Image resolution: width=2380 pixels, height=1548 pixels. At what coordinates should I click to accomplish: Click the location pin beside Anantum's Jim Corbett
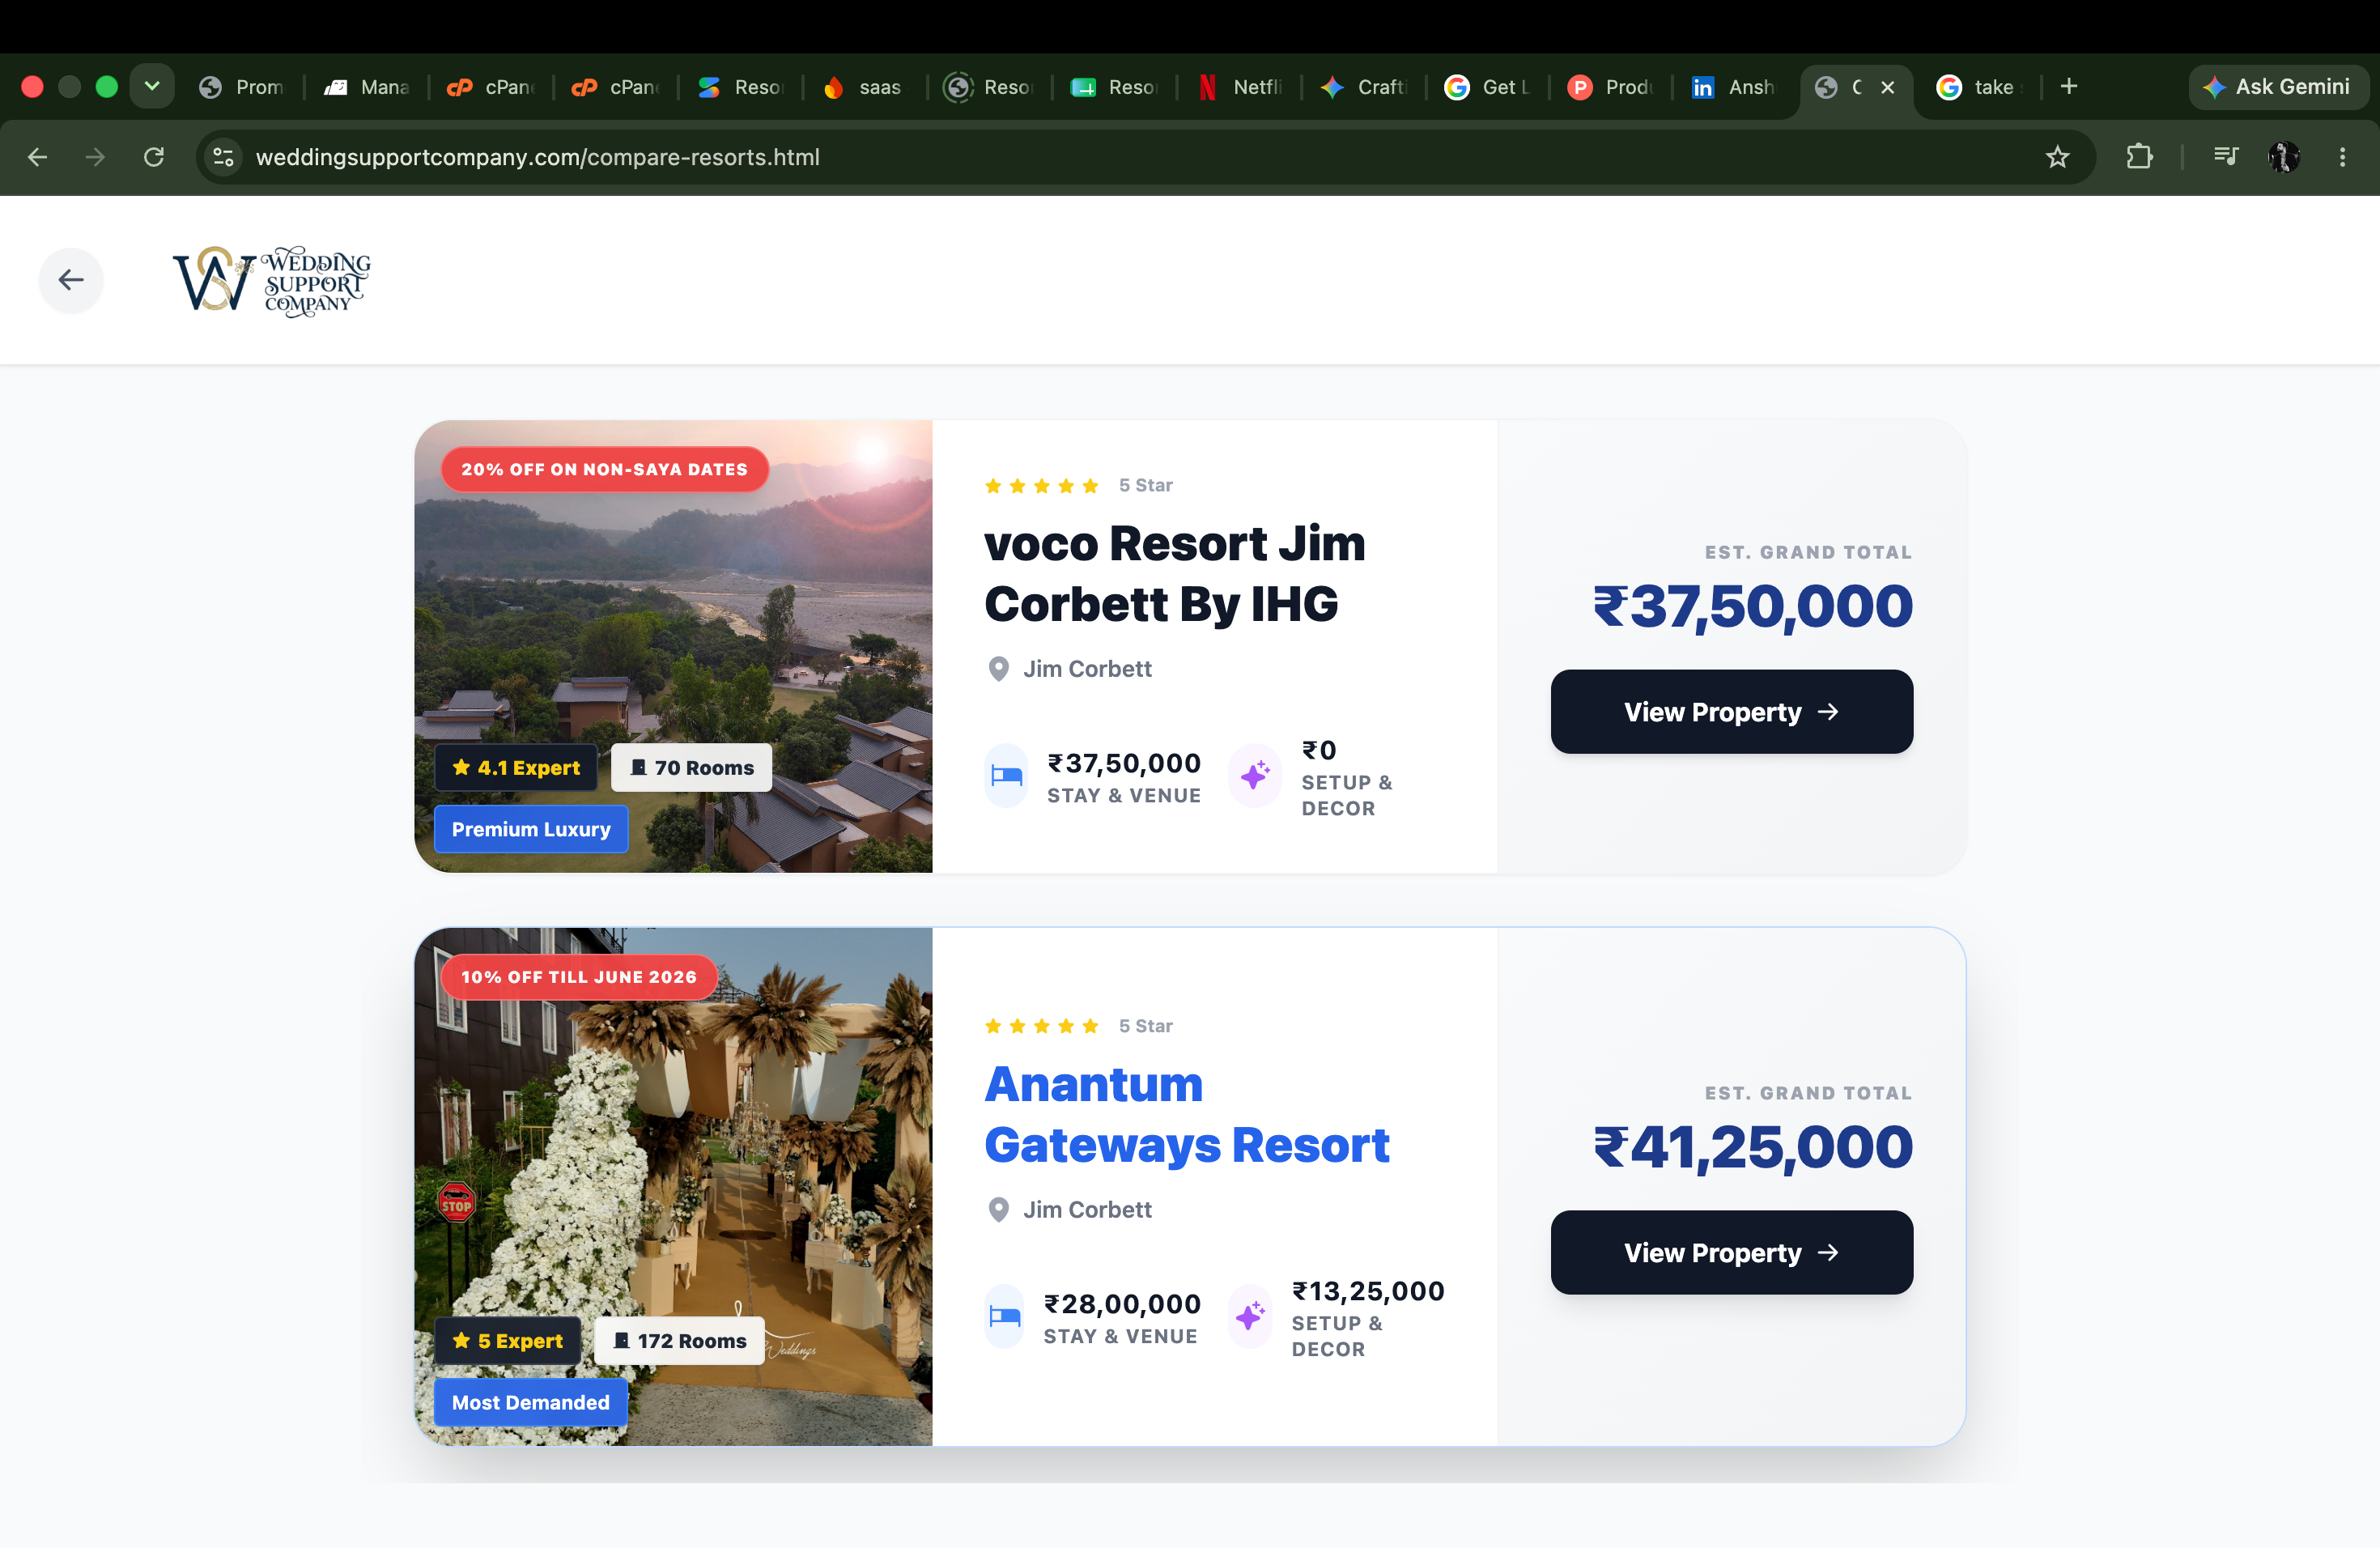click(998, 1210)
